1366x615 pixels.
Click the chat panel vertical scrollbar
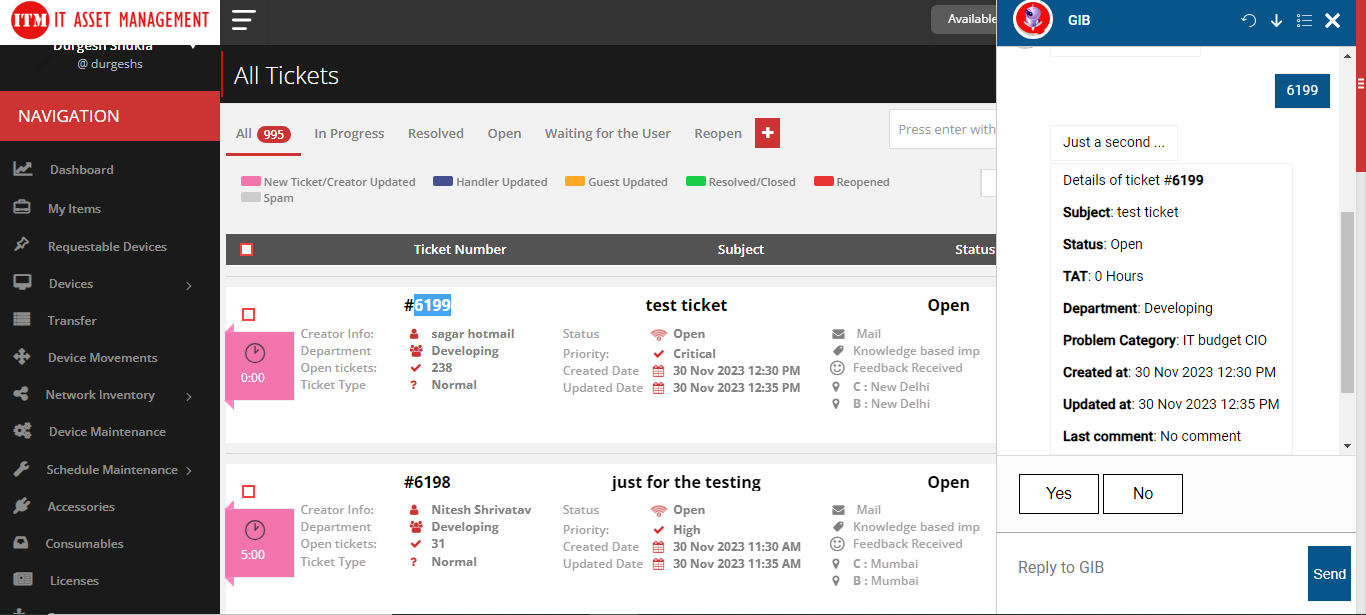(1347, 300)
